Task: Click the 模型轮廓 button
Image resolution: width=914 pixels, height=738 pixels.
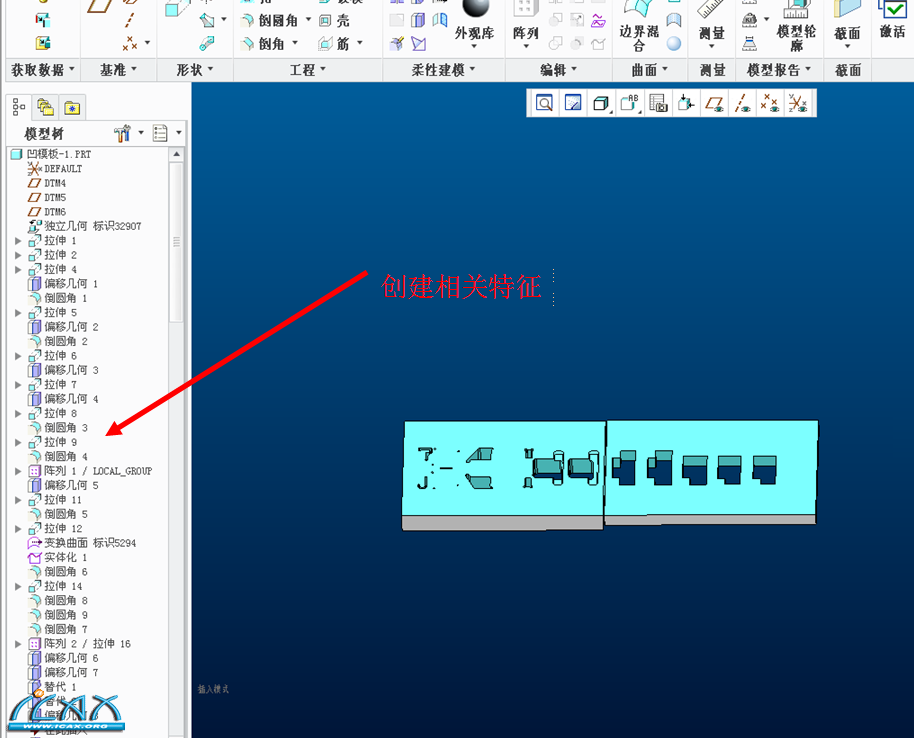Action: pyautogui.click(x=796, y=26)
